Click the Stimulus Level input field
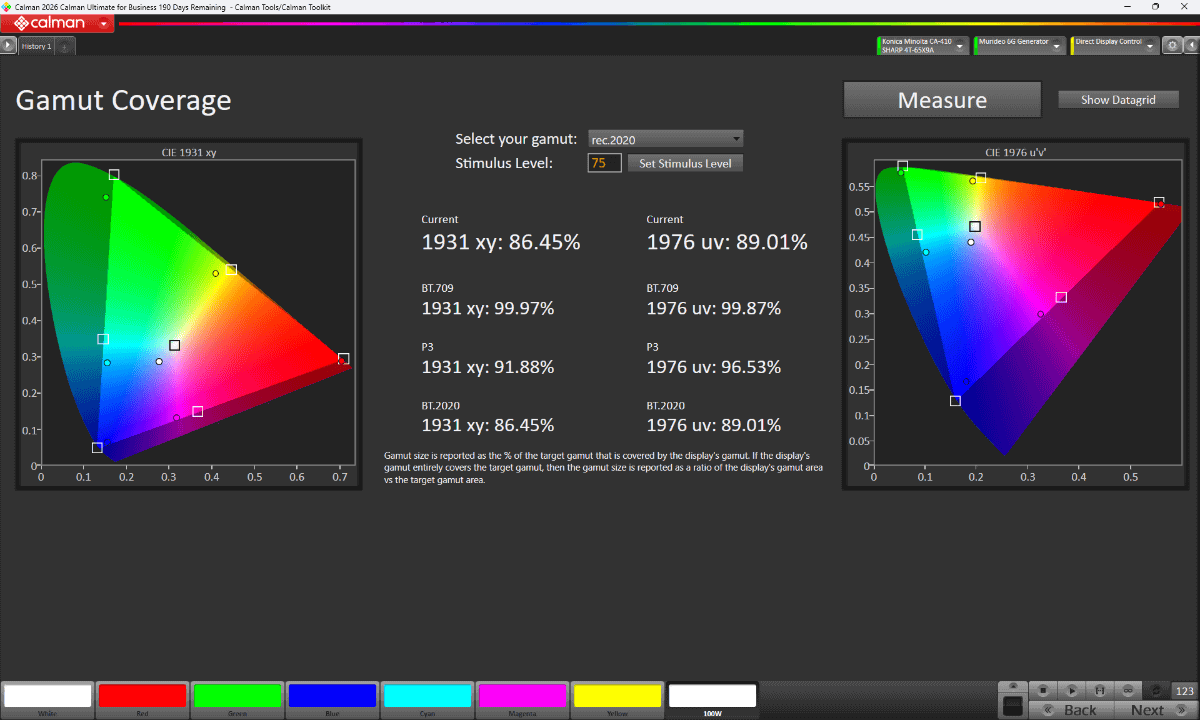 click(605, 163)
